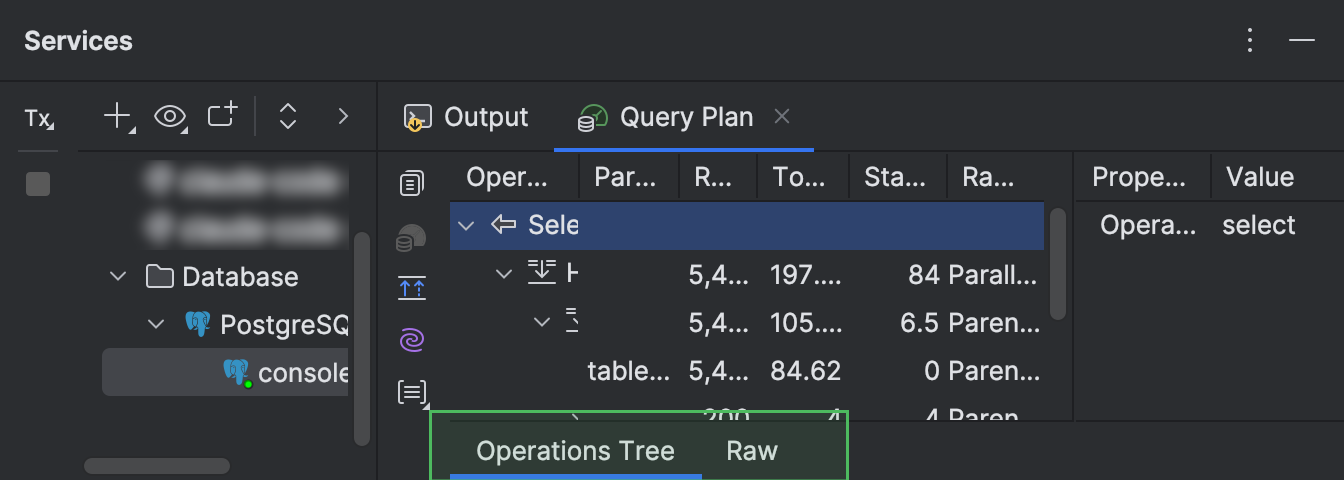Click the gray Stop square button
This screenshot has width=1344, height=480.
point(38,184)
